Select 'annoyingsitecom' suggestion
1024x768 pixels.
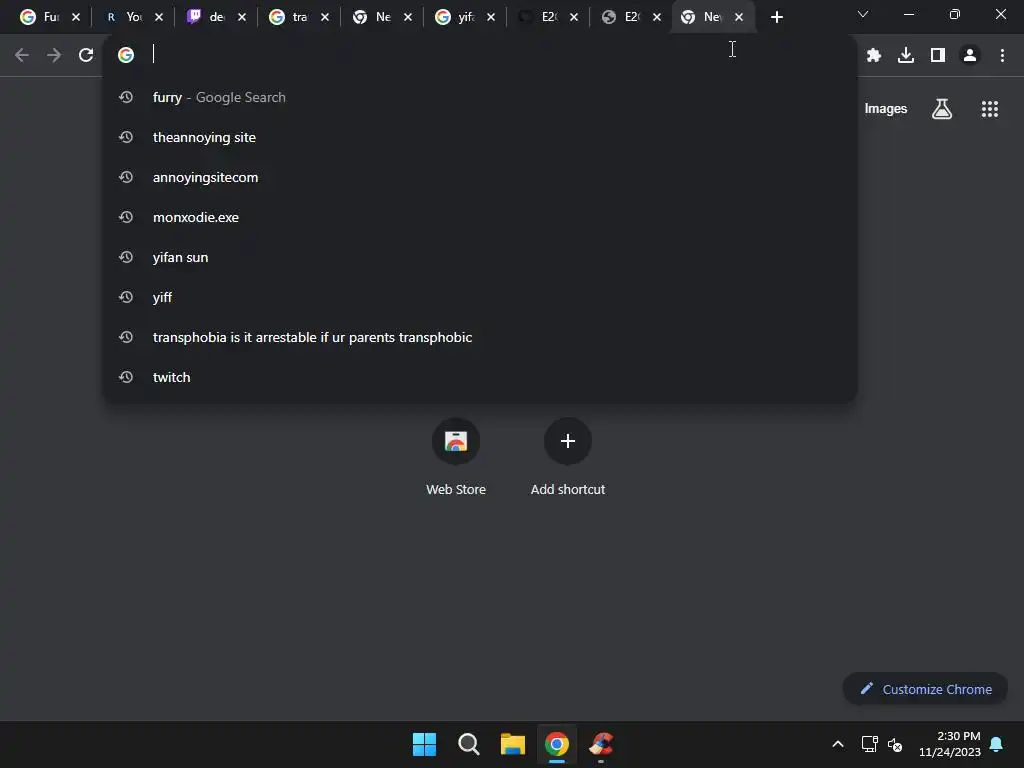click(480, 177)
